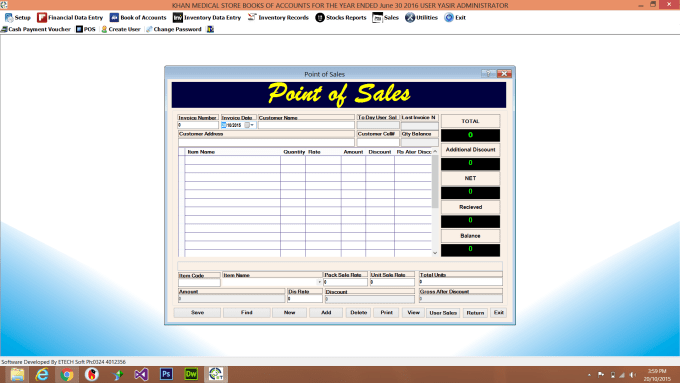Click the Invoice Number field
680x383 pixels.
(198, 125)
